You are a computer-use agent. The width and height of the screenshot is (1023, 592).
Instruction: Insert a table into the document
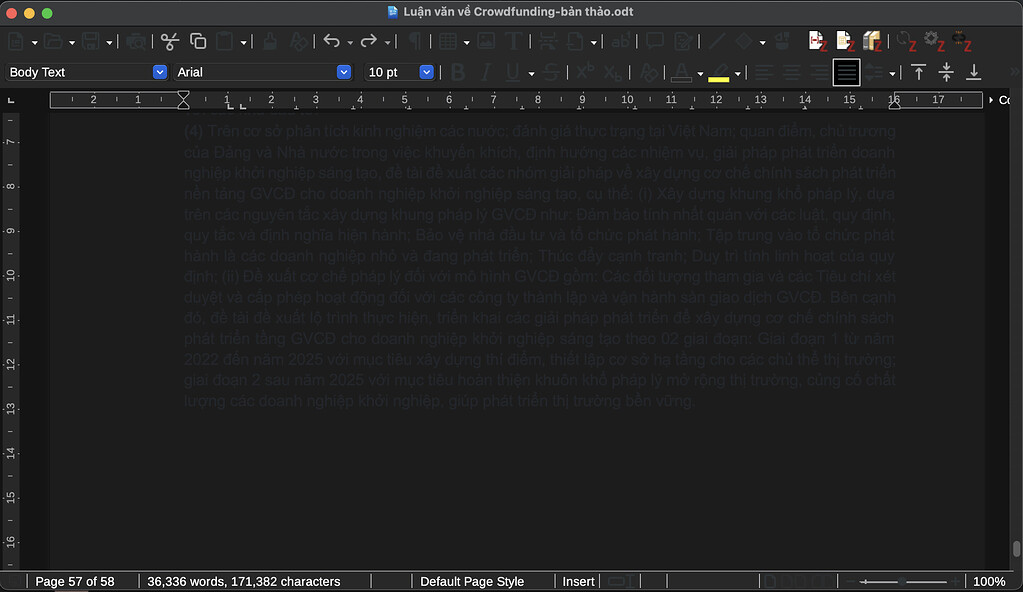449,41
